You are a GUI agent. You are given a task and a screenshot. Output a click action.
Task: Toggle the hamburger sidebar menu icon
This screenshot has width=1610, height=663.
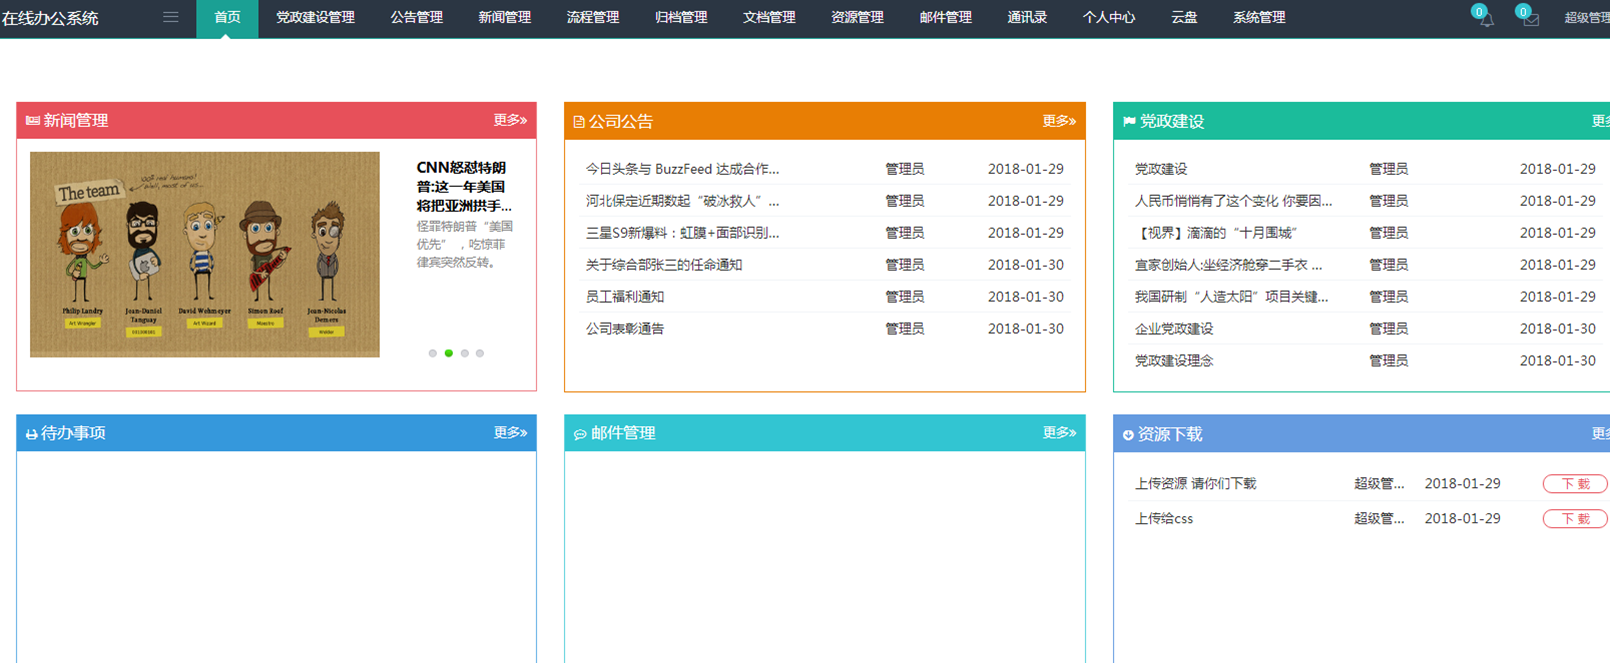pyautogui.click(x=171, y=17)
